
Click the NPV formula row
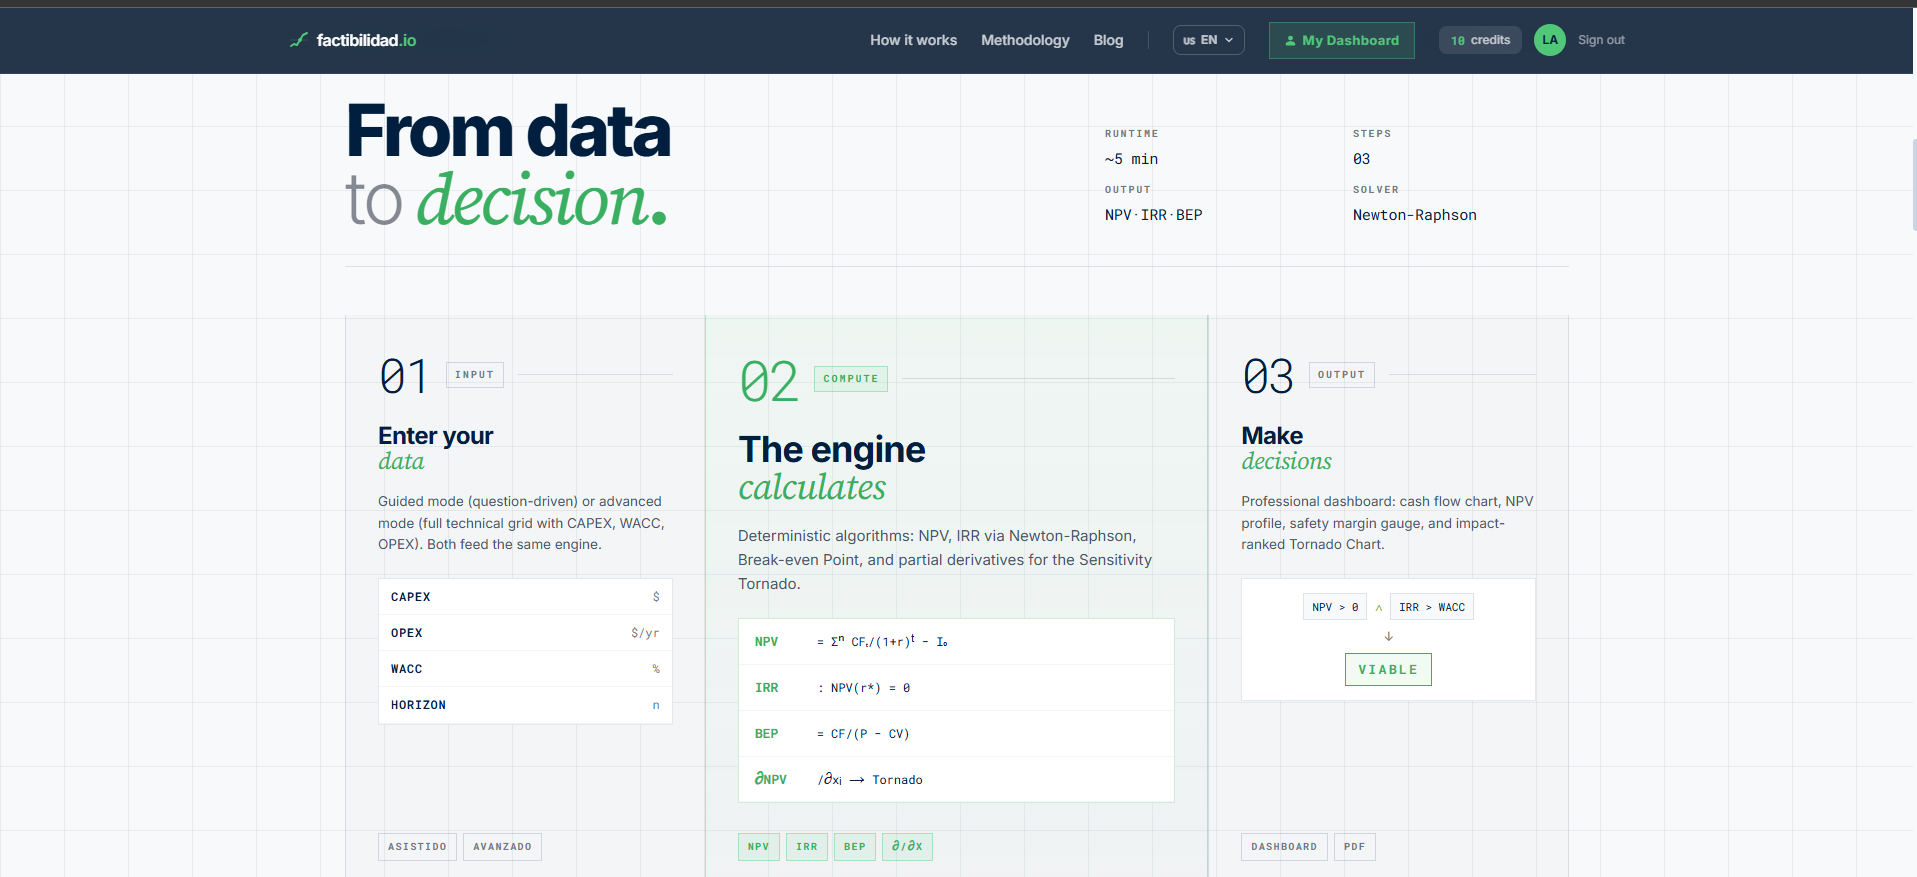[956, 642]
